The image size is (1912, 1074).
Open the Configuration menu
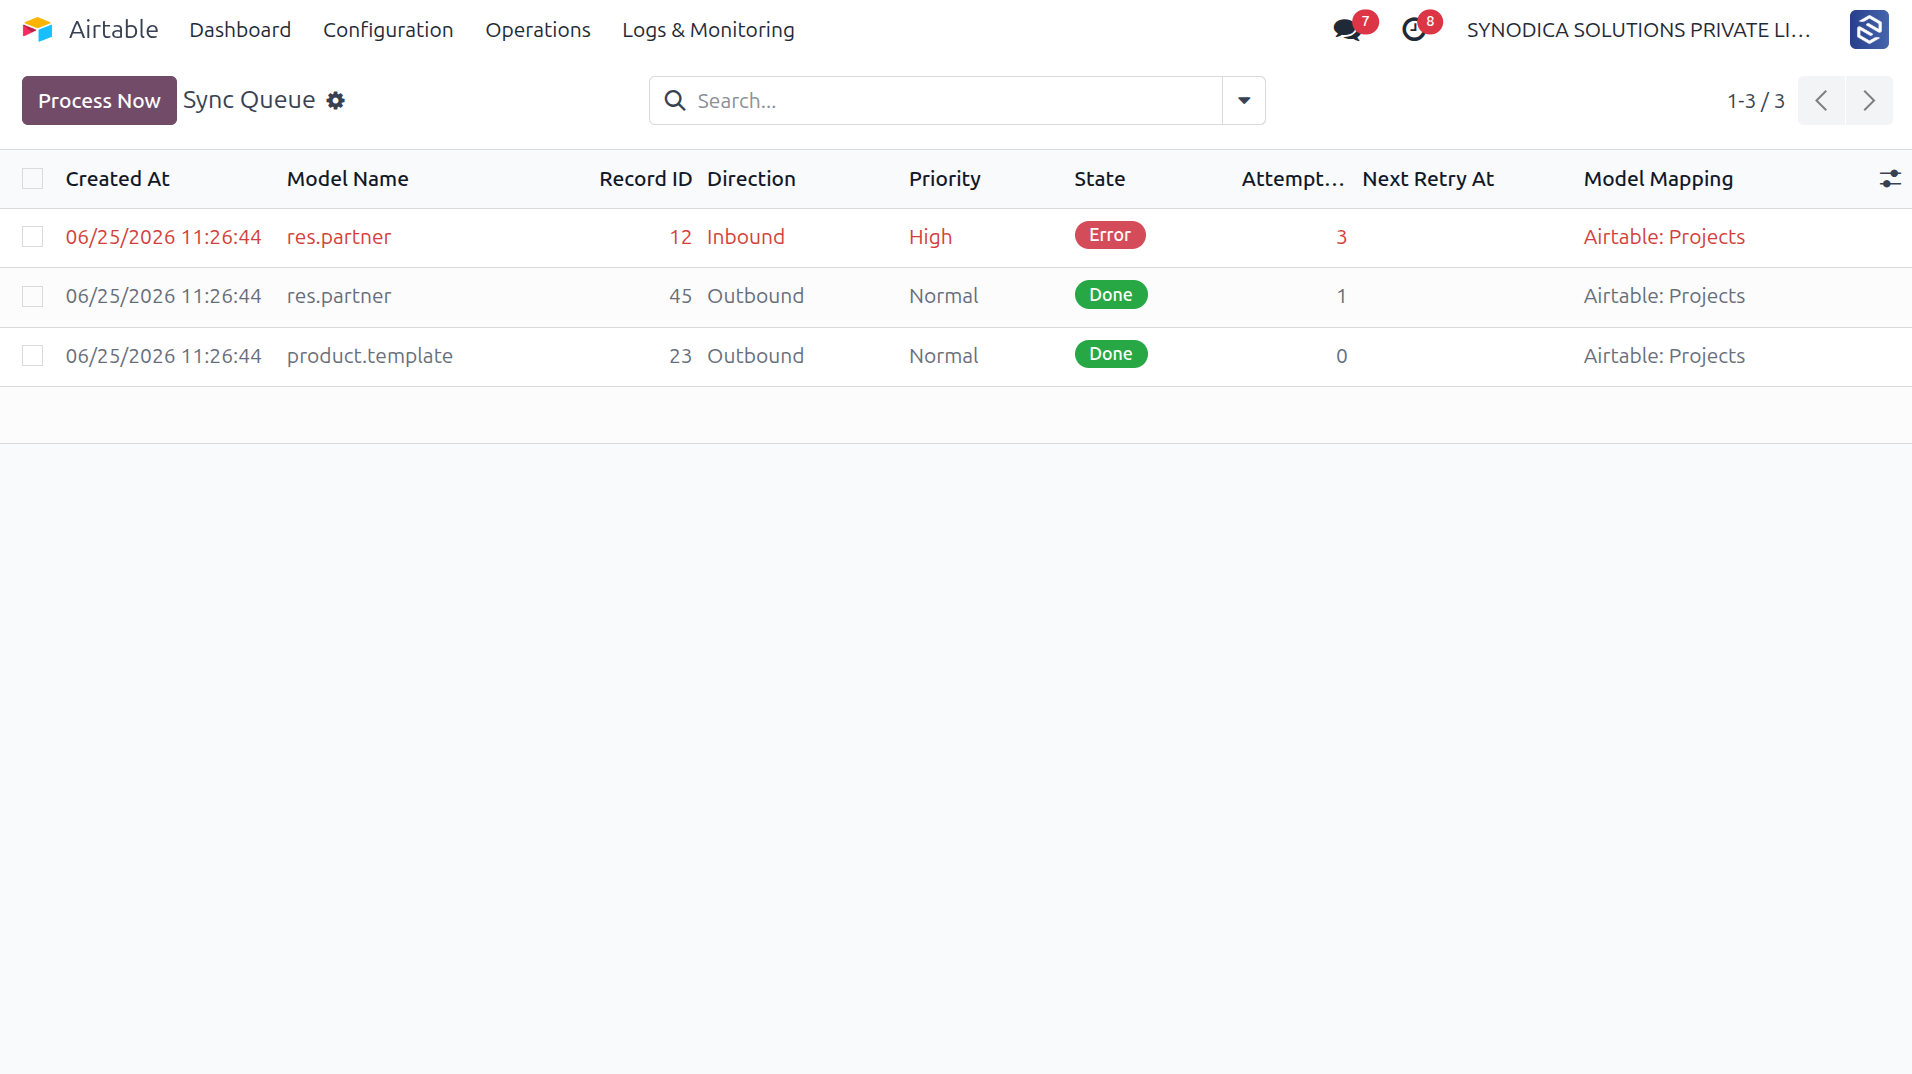388,30
